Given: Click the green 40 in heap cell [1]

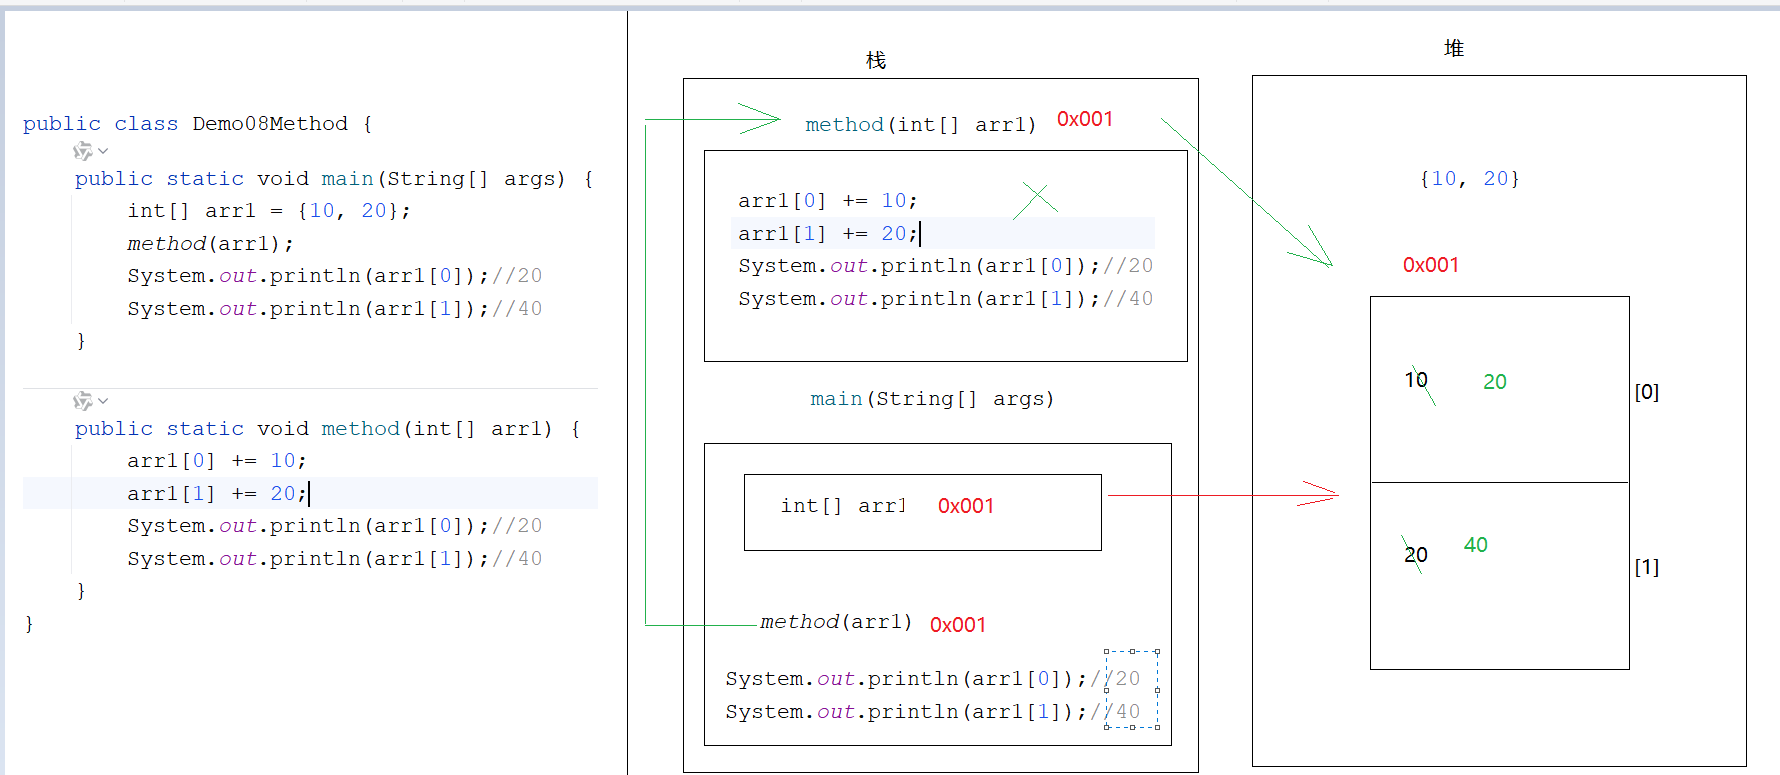Looking at the screenshot, I should (1475, 545).
